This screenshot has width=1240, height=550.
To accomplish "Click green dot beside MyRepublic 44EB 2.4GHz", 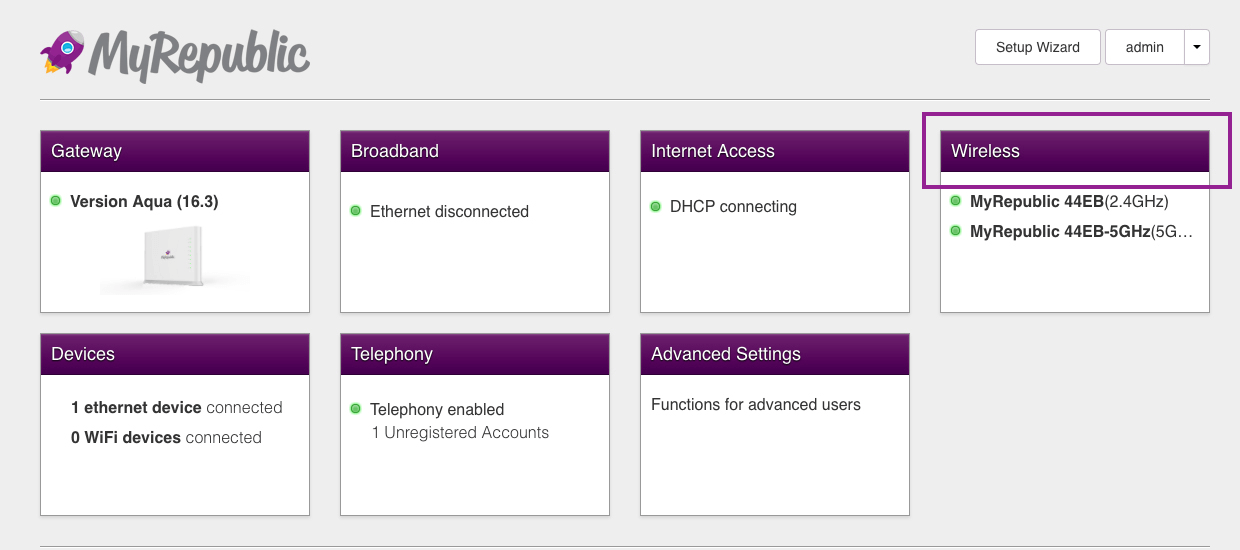I will (956, 201).
